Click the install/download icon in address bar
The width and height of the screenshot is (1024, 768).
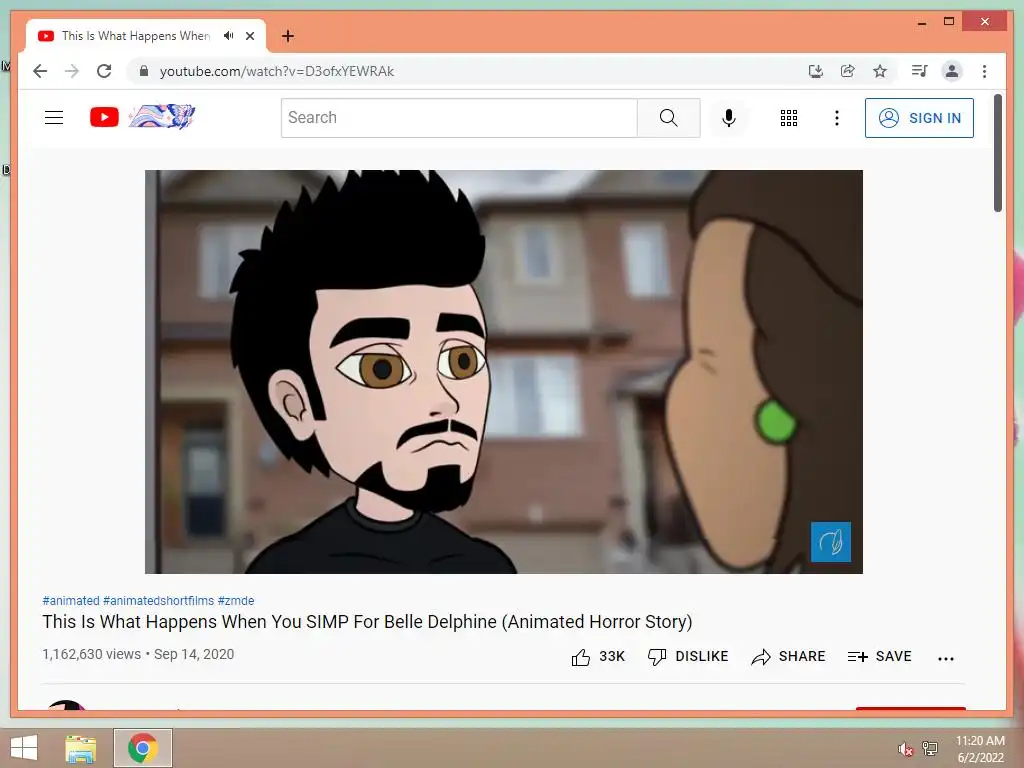816,71
